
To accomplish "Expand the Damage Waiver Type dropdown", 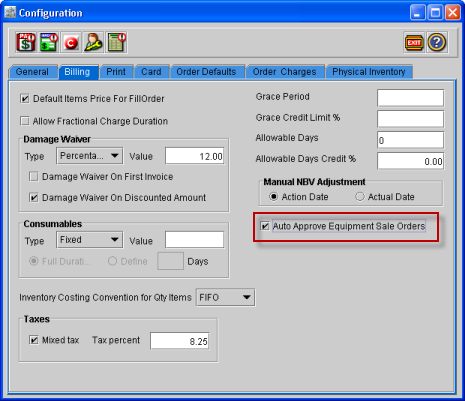I will (90, 156).
